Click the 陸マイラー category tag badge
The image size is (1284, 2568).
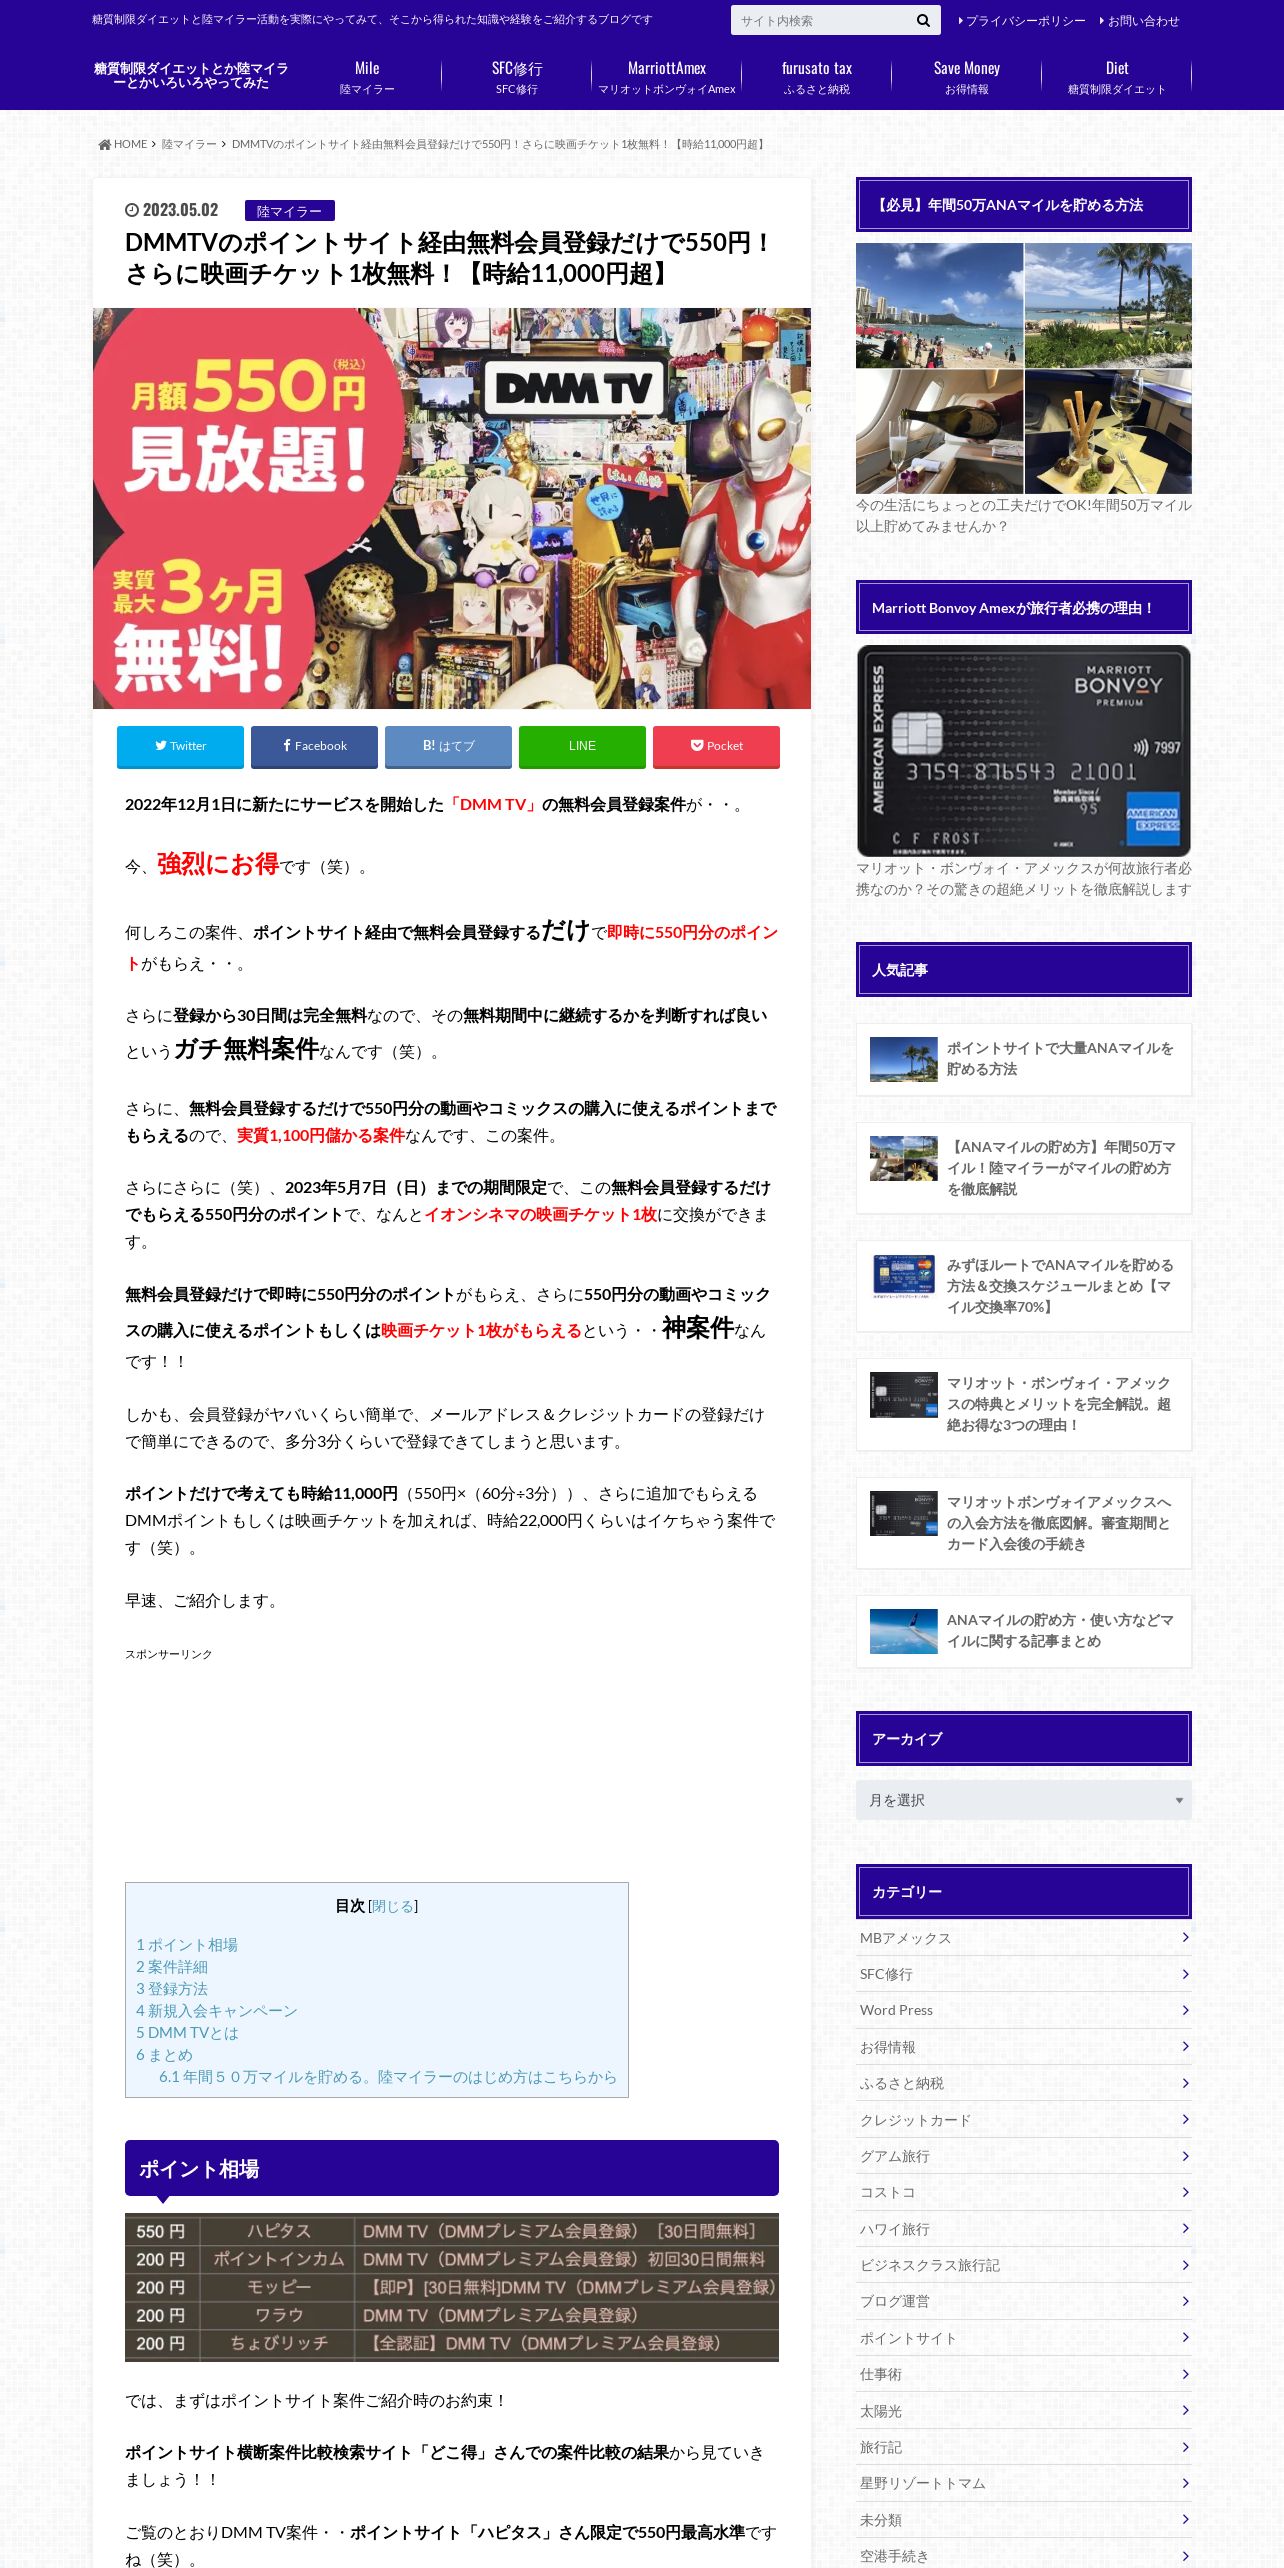289,211
